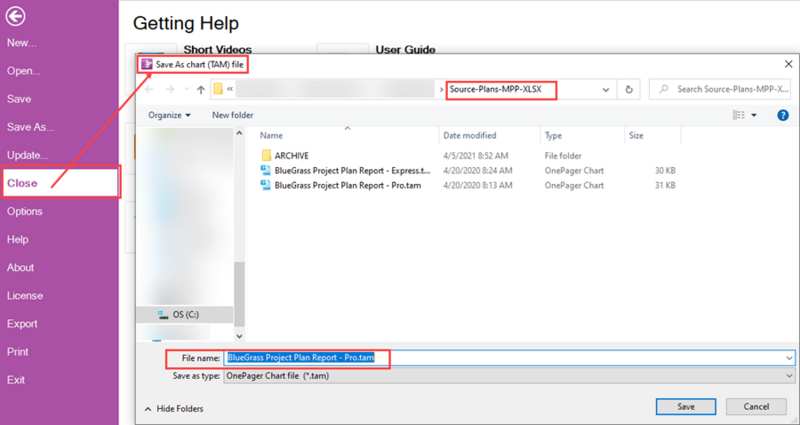Change the file view layout icon

pyautogui.click(x=739, y=115)
